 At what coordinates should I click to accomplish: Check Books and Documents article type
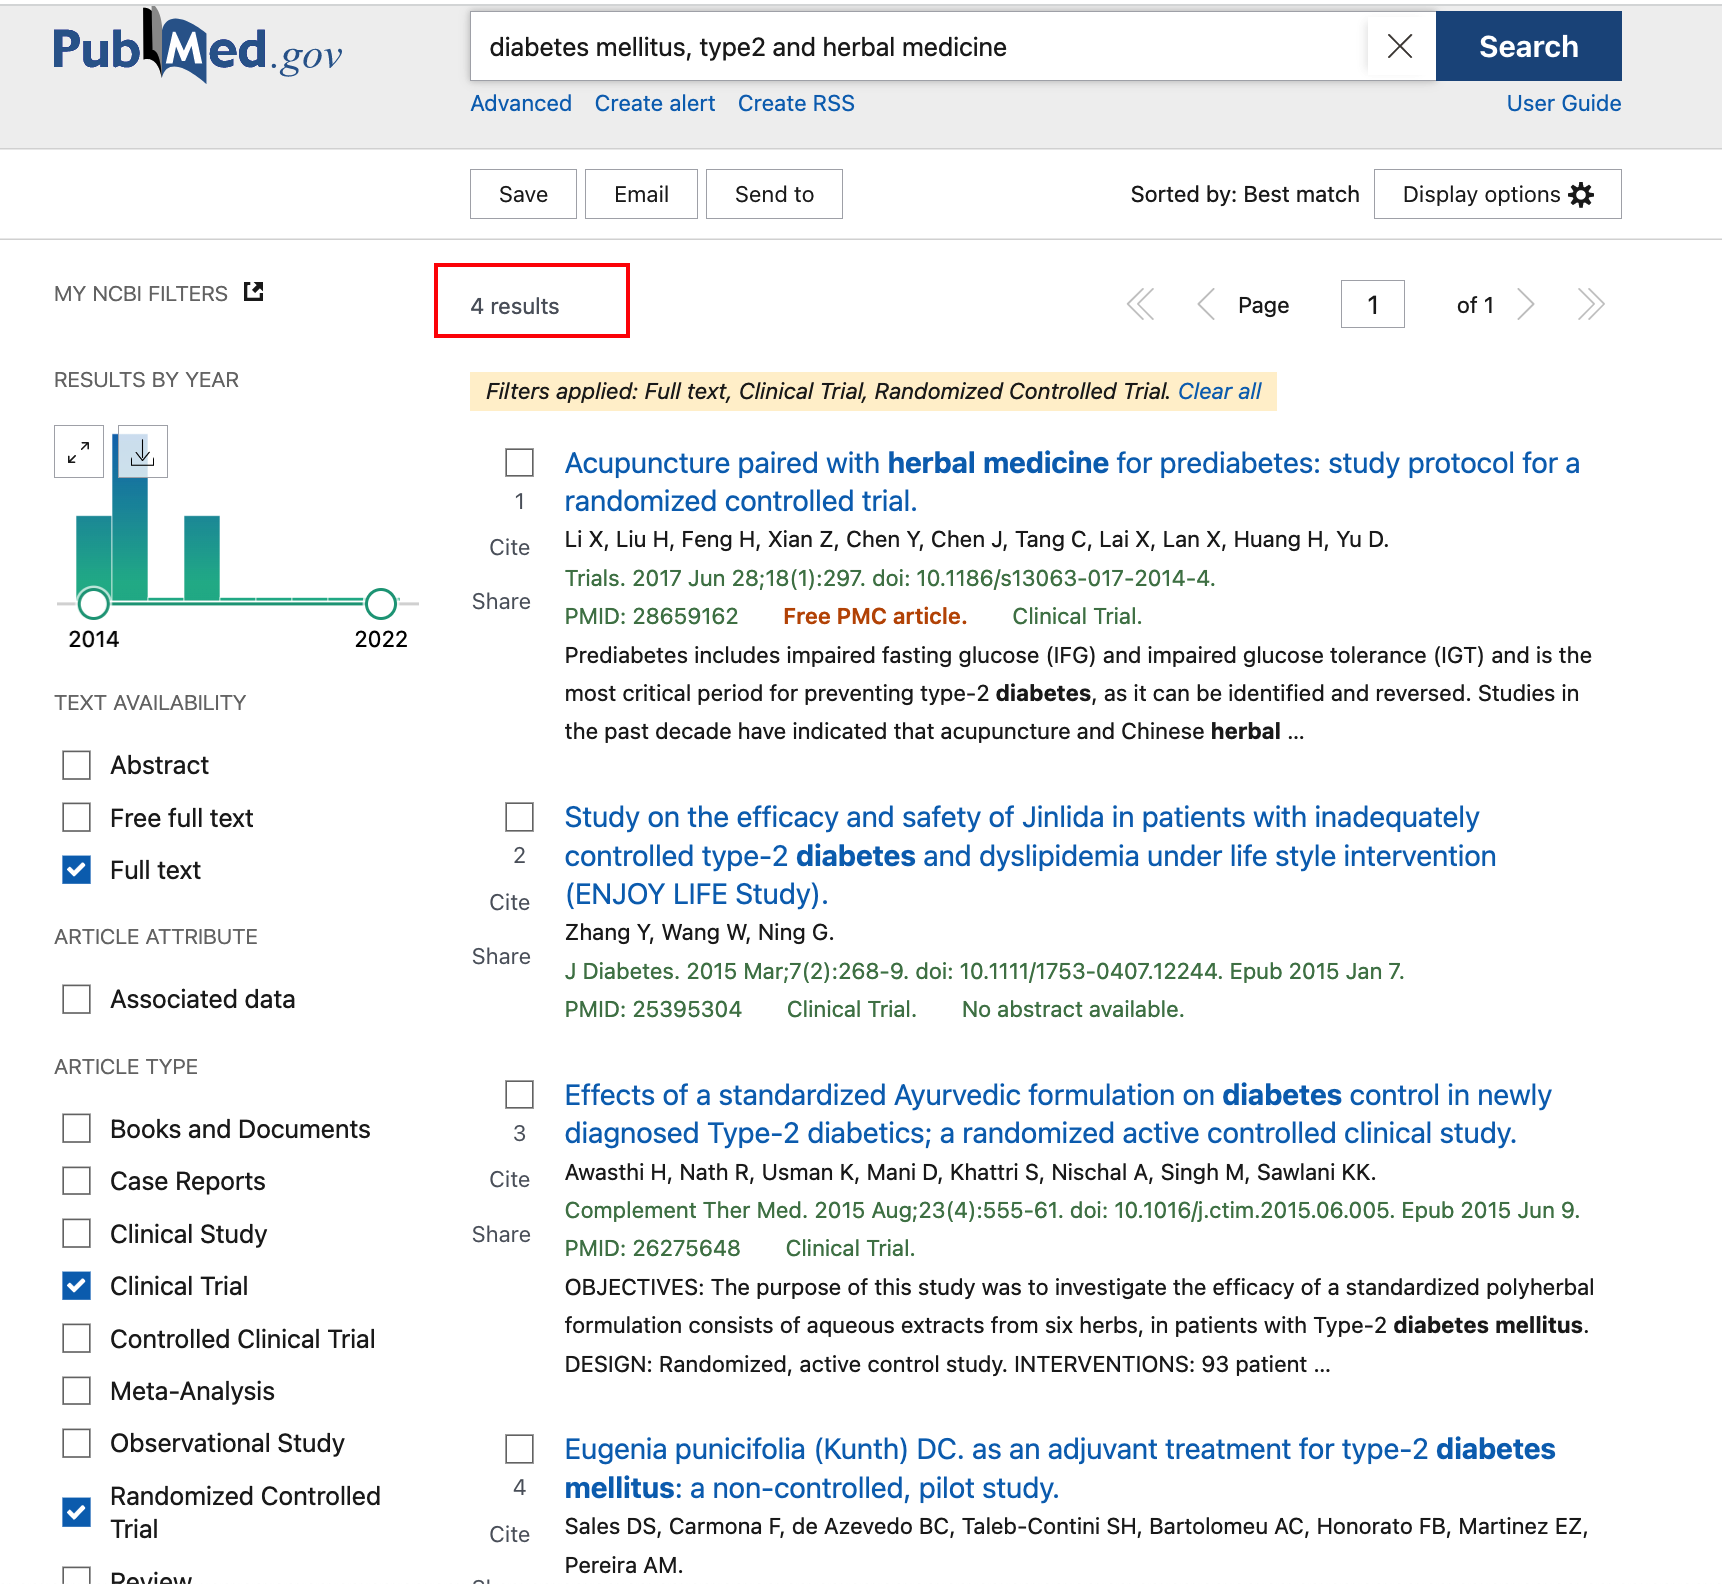tap(77, 1129)
